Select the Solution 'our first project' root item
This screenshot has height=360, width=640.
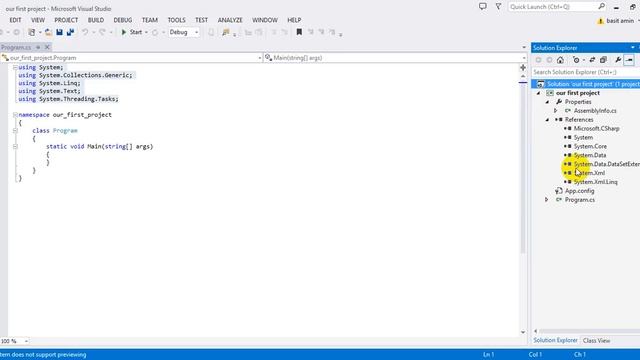pyautogui.click(x=586, y=84)
